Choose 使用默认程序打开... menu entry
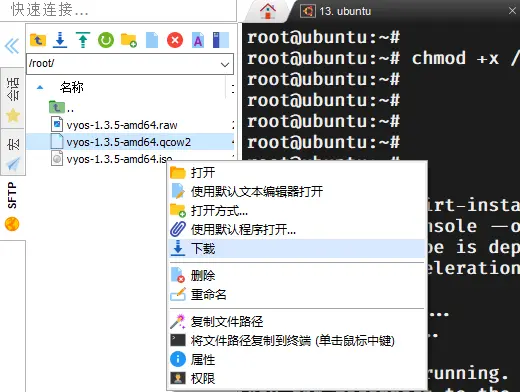This screenshot has height=392, width=520. click(297, 230)
